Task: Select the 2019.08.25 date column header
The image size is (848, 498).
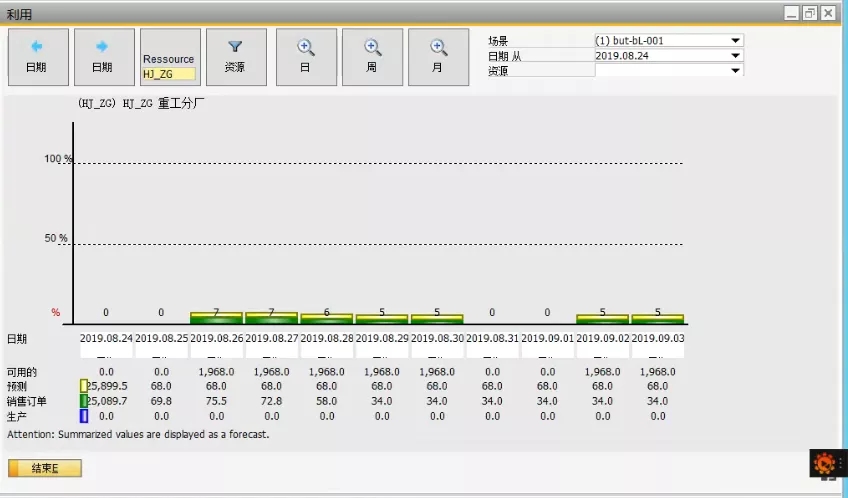Action: (161, 338)
